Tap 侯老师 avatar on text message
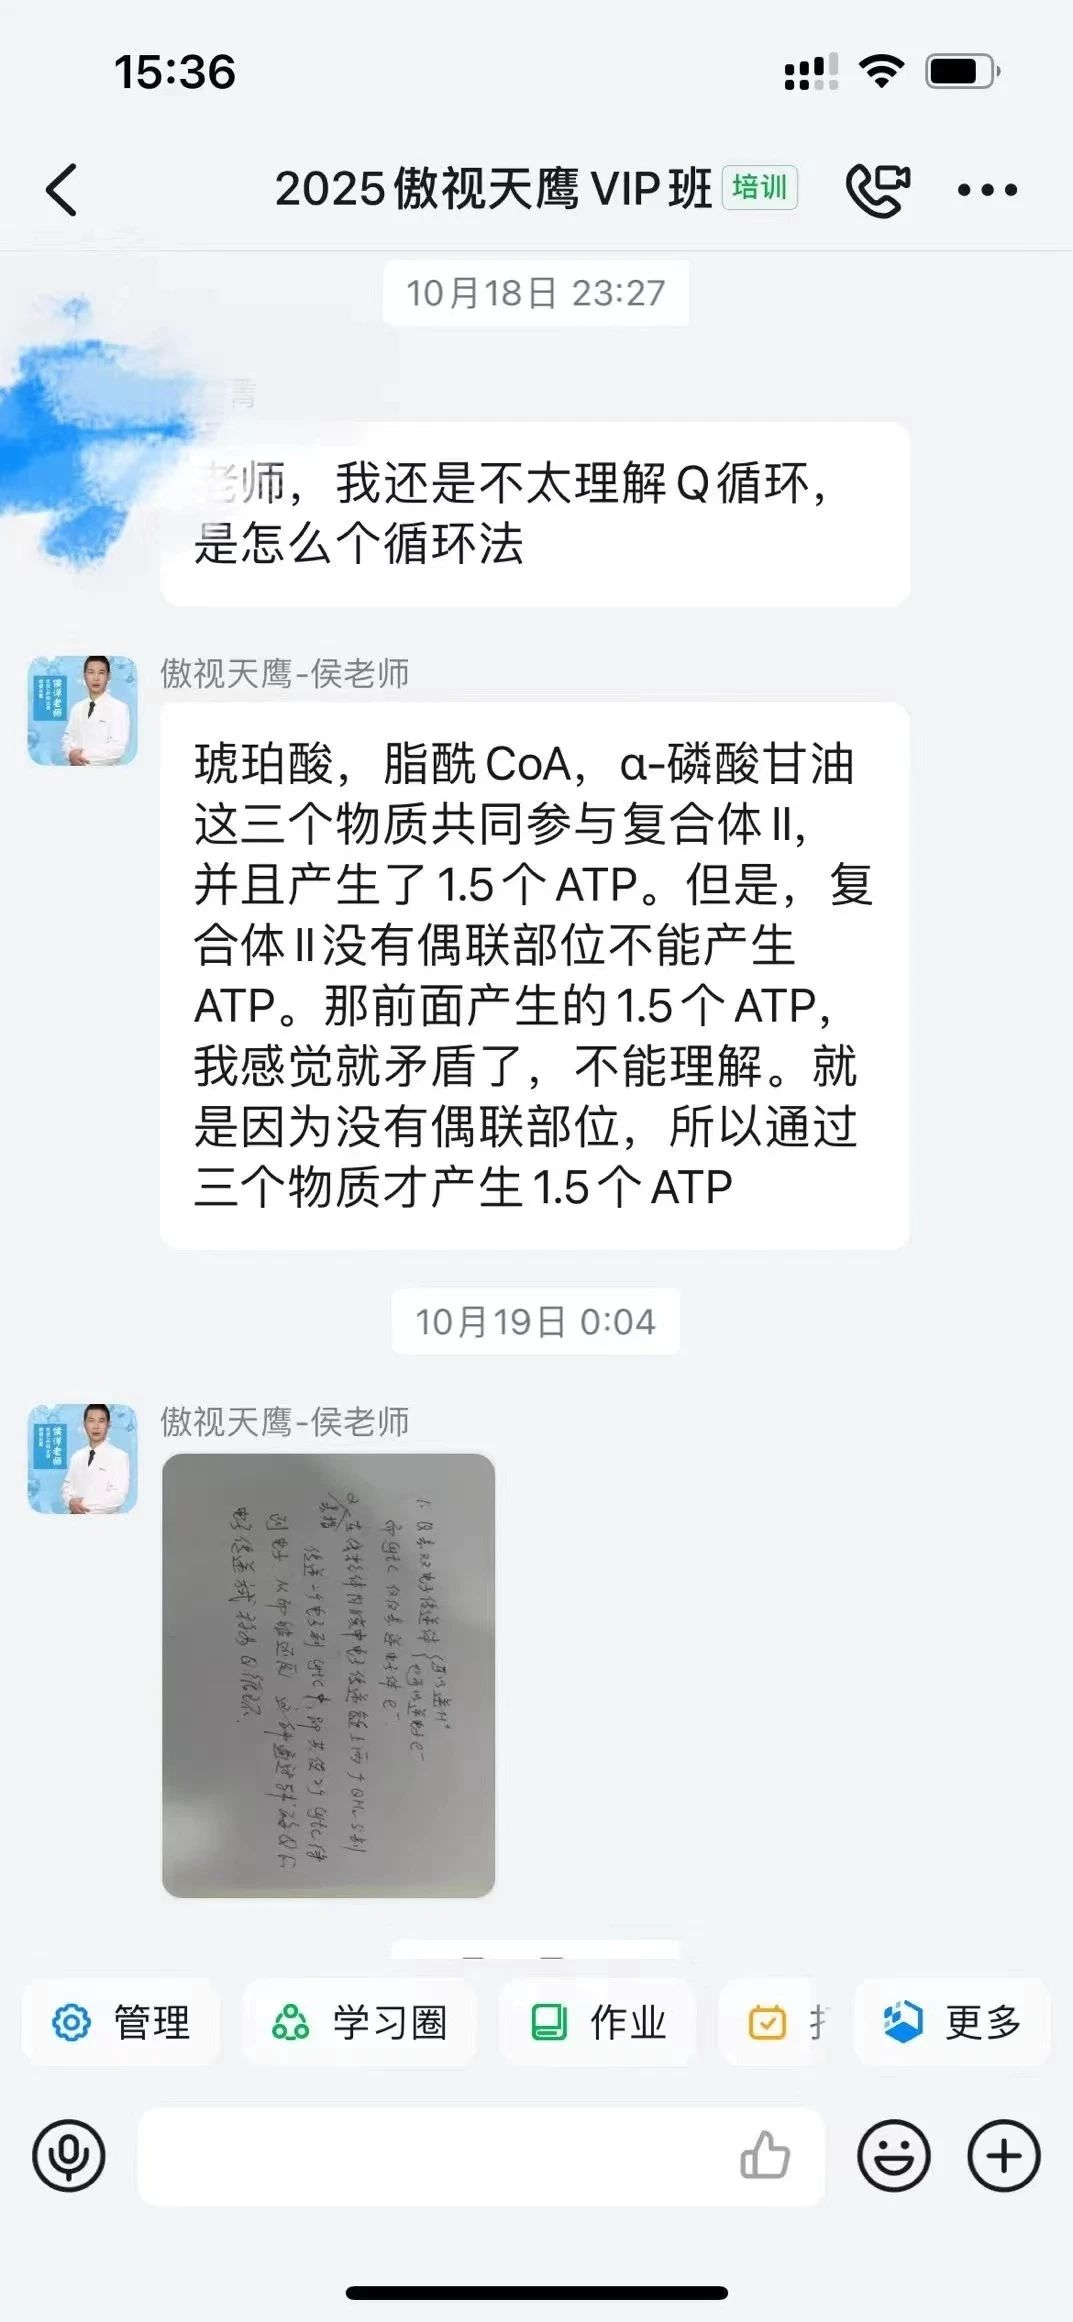This screenshot has width=1073, height=2322. coord(82,710)
